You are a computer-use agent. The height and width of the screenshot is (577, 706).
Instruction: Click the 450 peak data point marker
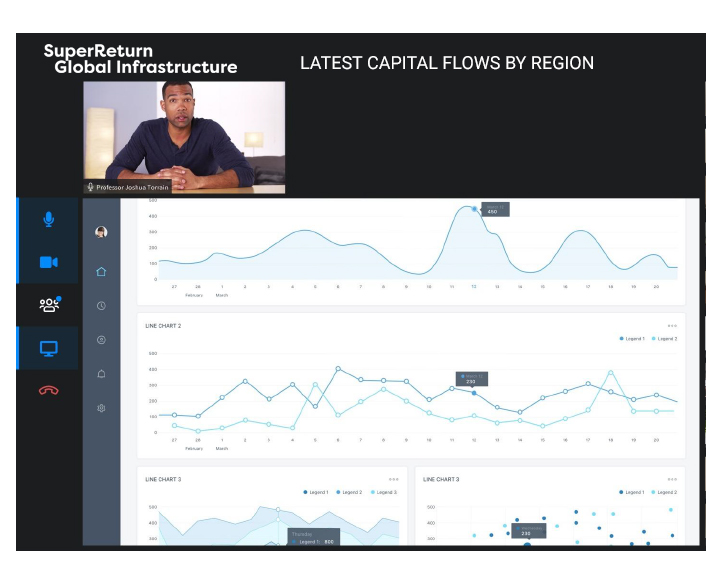pyautogui.click(x=474, y=210)
